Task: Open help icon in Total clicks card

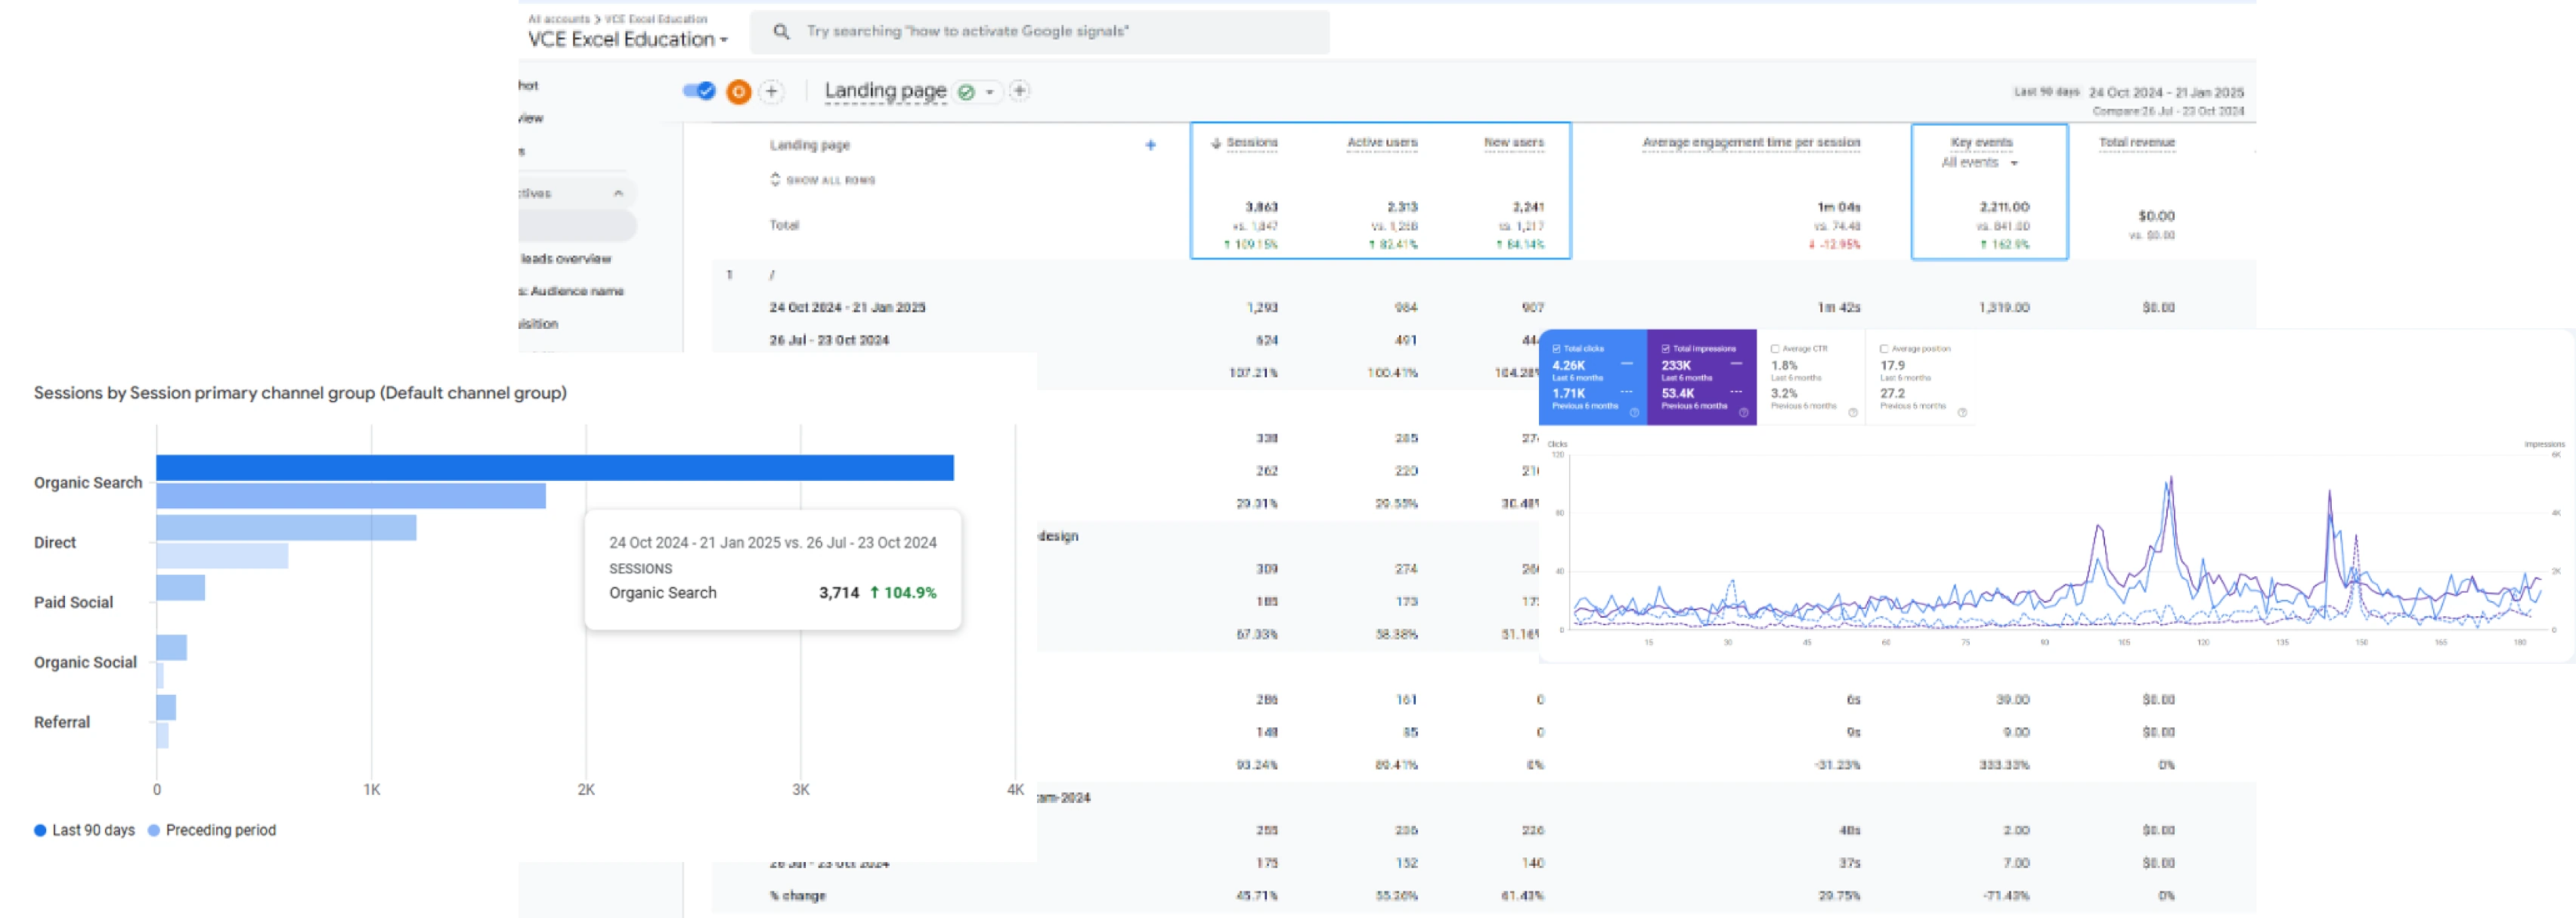Action: coord(1634,412)
